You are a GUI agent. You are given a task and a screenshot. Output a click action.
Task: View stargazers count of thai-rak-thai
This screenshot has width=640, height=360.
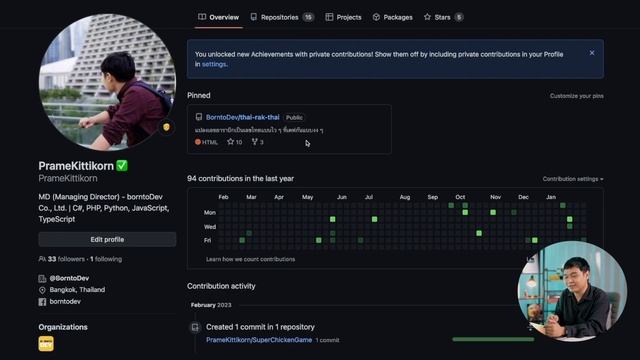[x=235, y=142]
